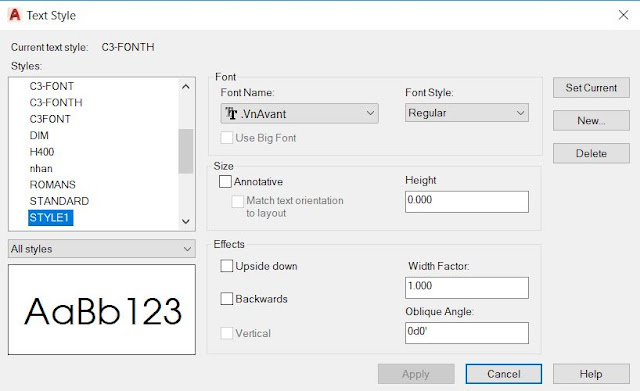640x391 pixels.
Task: Click the Help button
Action: point(591,374)
